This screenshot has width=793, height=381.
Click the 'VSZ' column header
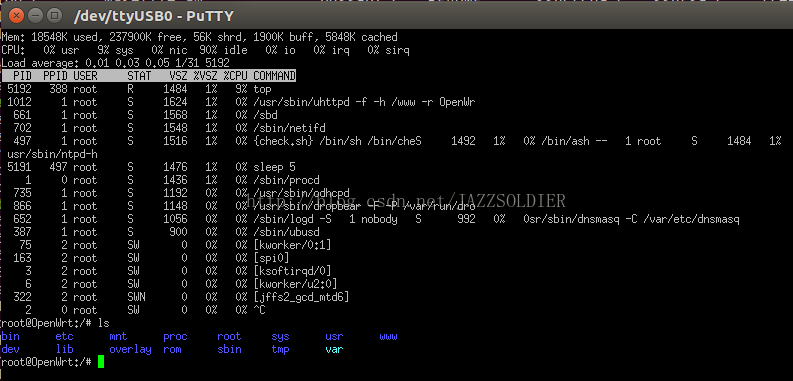coord(179,76)
